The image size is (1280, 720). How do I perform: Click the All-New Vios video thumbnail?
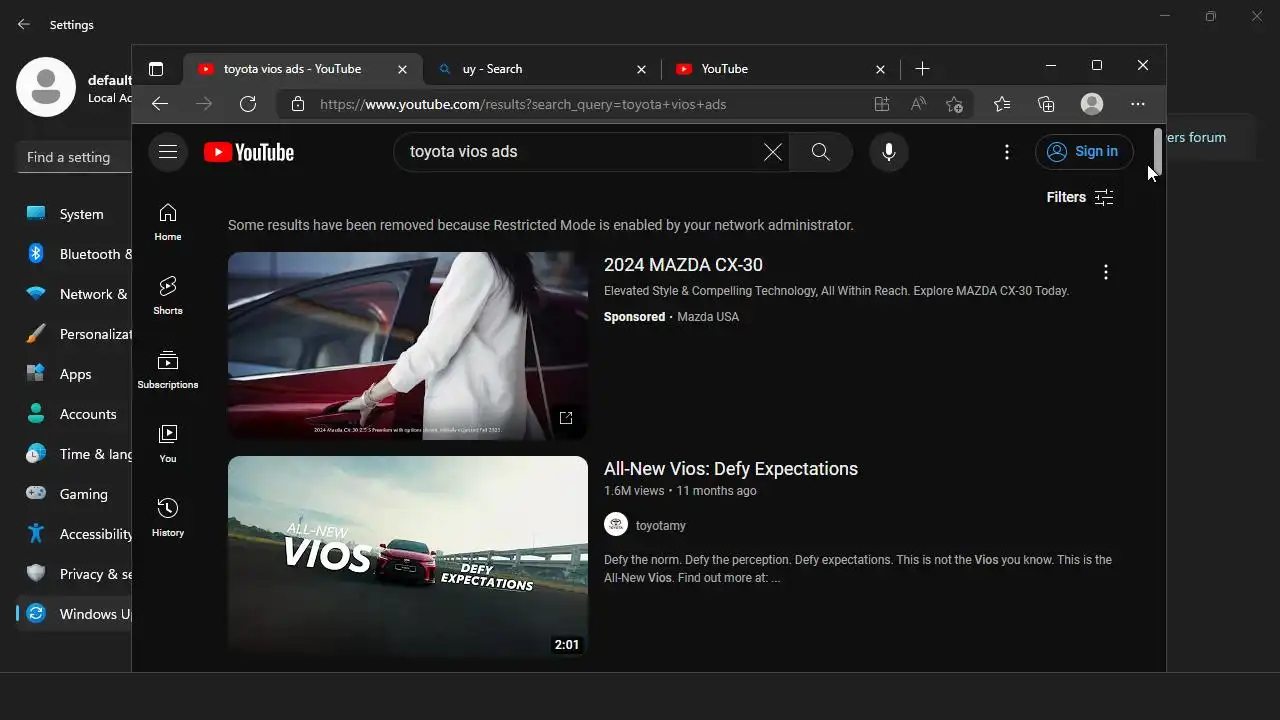(x=408, y=557)
